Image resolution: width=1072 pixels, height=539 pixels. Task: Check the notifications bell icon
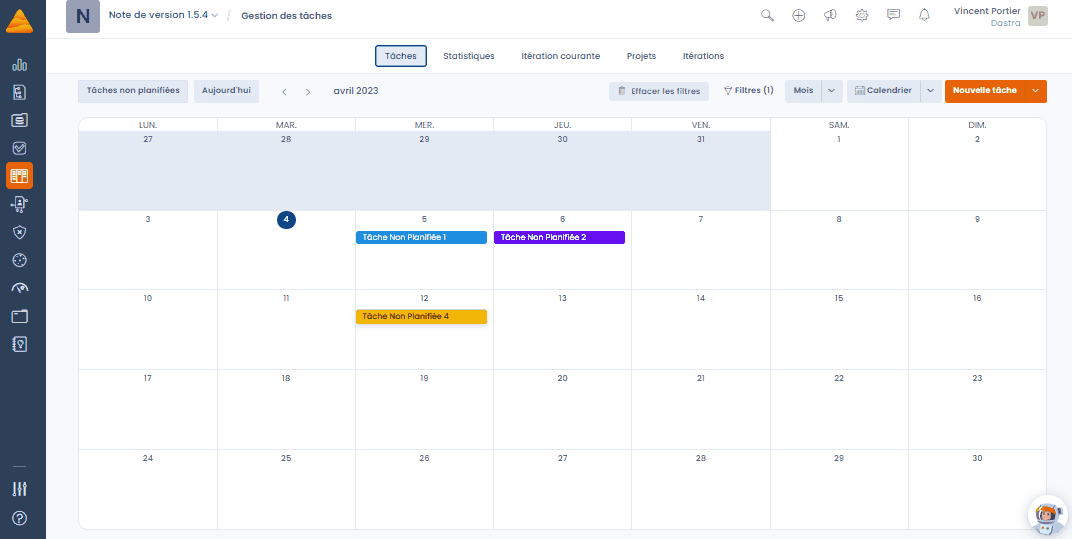click(x=924, y=15)
